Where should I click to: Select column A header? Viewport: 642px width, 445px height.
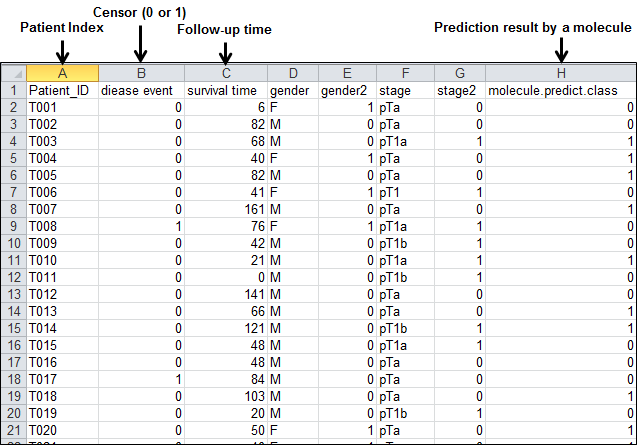tap(62, 73)
